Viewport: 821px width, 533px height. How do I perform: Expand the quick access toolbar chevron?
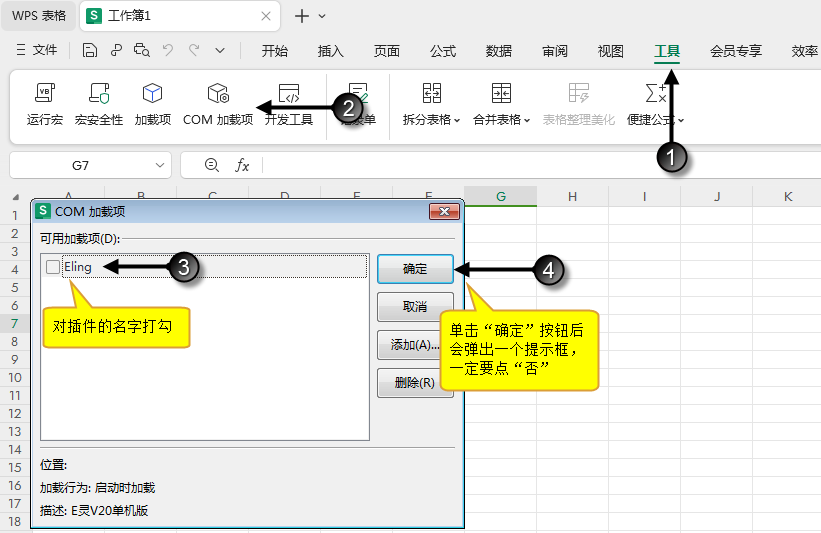[220, 51]
